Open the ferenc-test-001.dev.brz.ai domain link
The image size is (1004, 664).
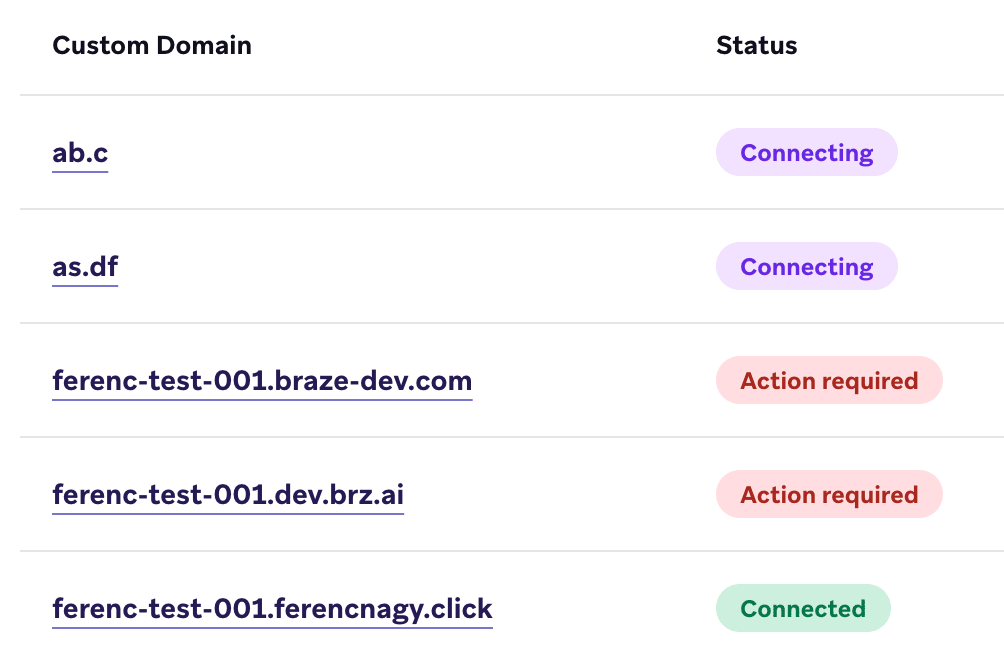pyautogui.click(x=228, y=495)
